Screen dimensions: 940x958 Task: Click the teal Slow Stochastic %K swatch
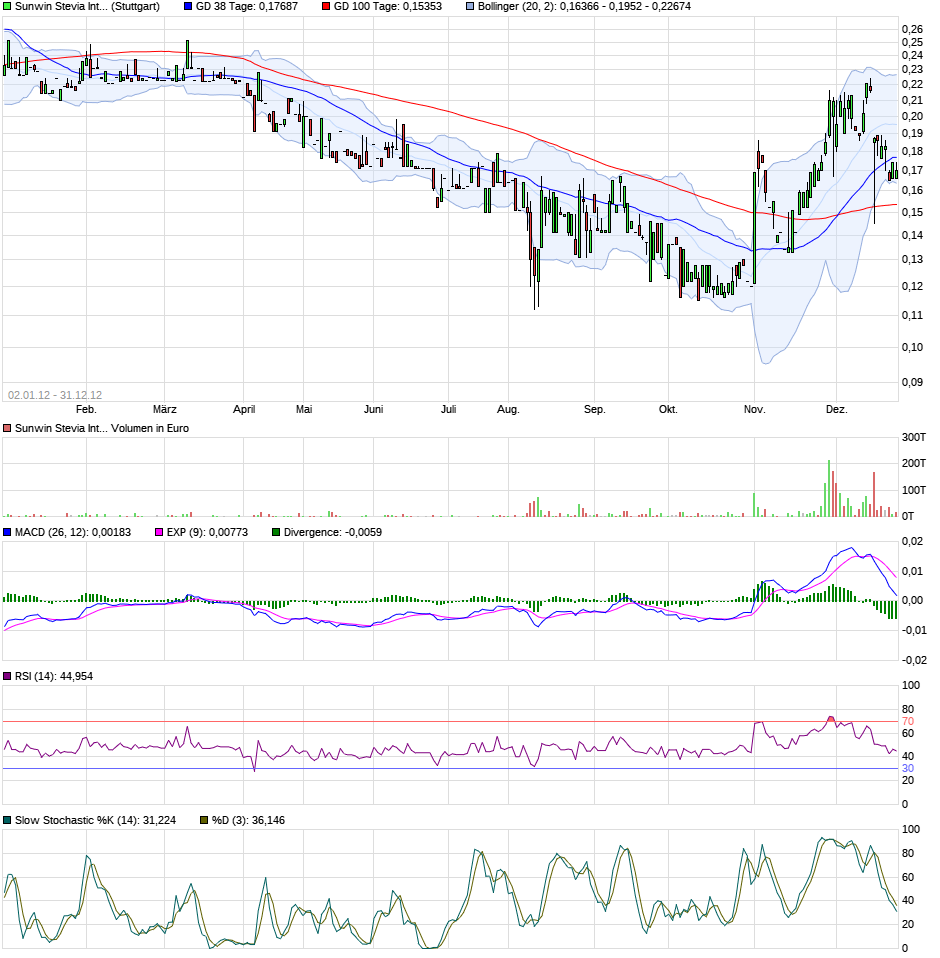pyautogui.click(x=7, y=821)
